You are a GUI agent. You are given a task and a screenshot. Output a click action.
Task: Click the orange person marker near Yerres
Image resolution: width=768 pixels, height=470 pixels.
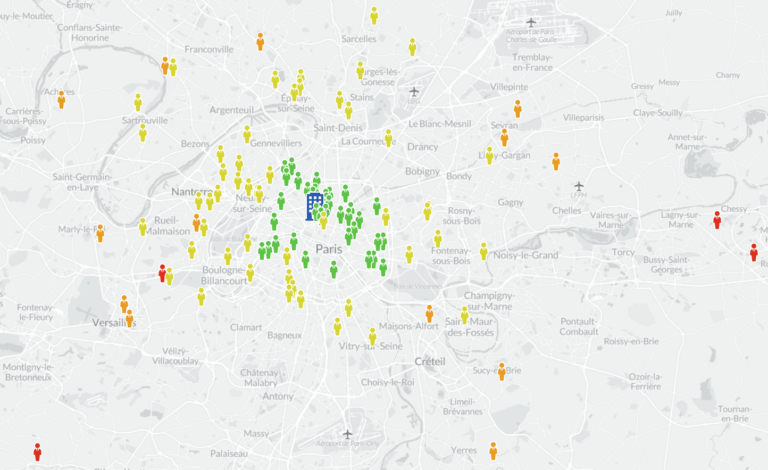click(493, 451)
